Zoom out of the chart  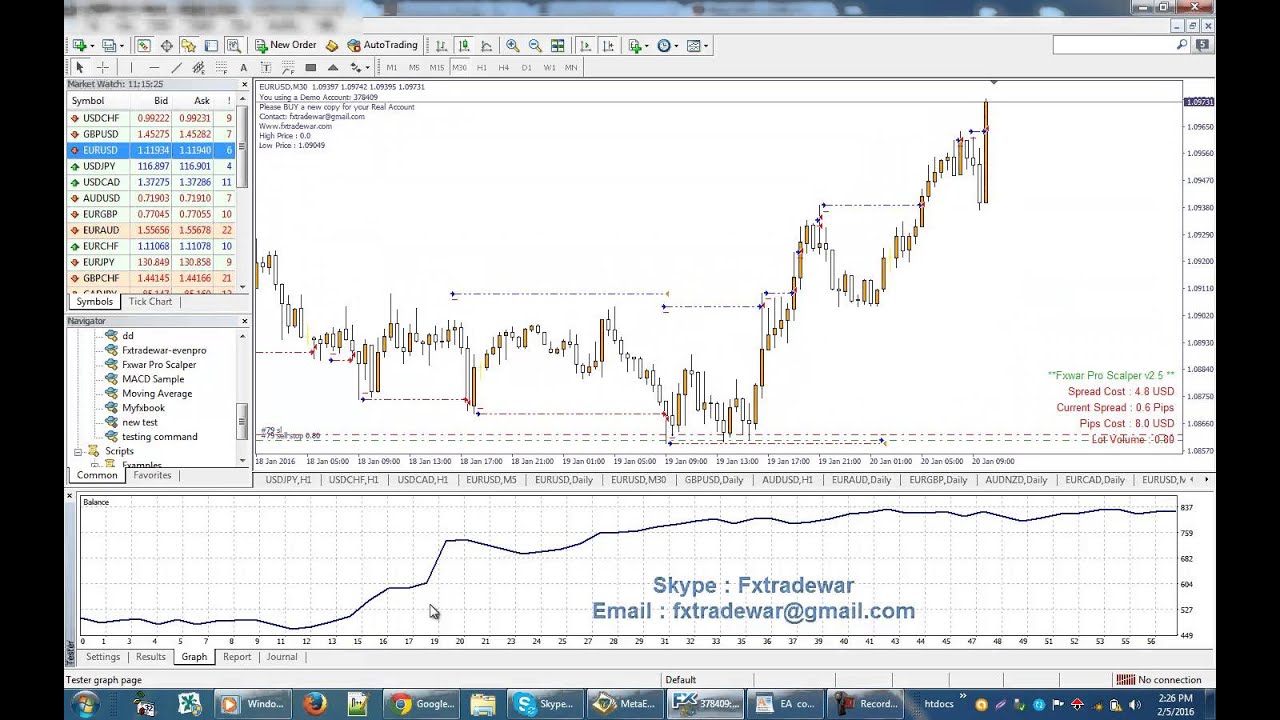(535, 45)
